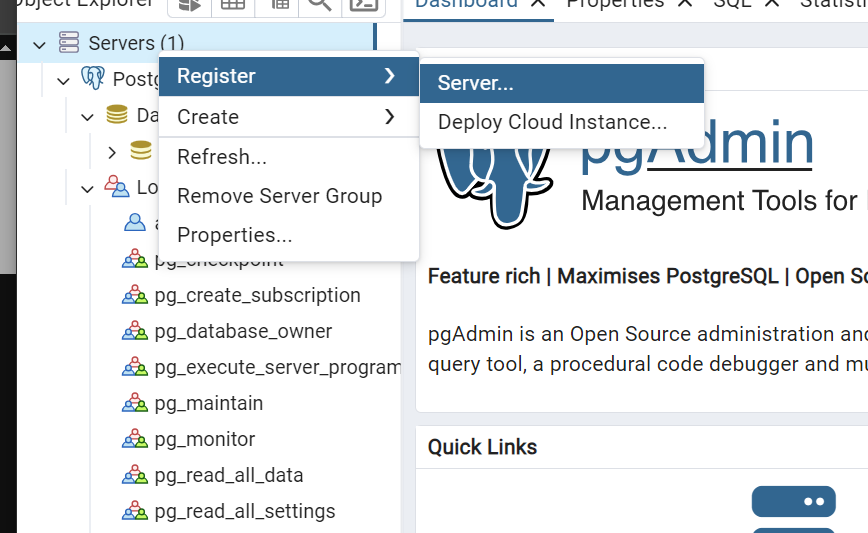
Task: Select pg_execute_server_program role
Action: point(277,368)
